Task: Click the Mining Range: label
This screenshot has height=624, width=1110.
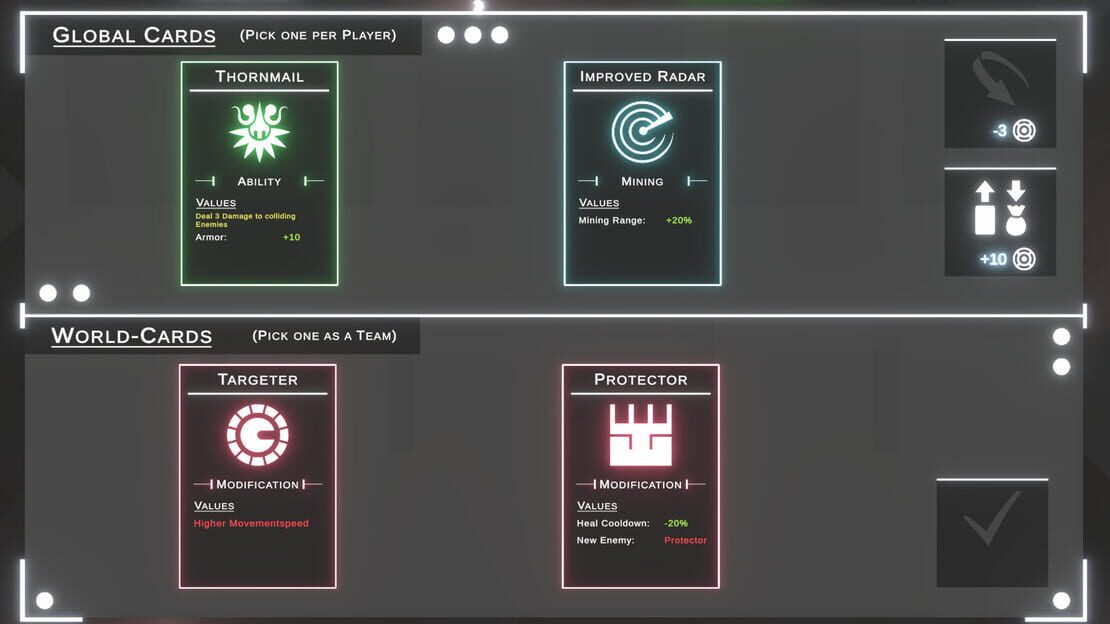Action: pos(612,220)
